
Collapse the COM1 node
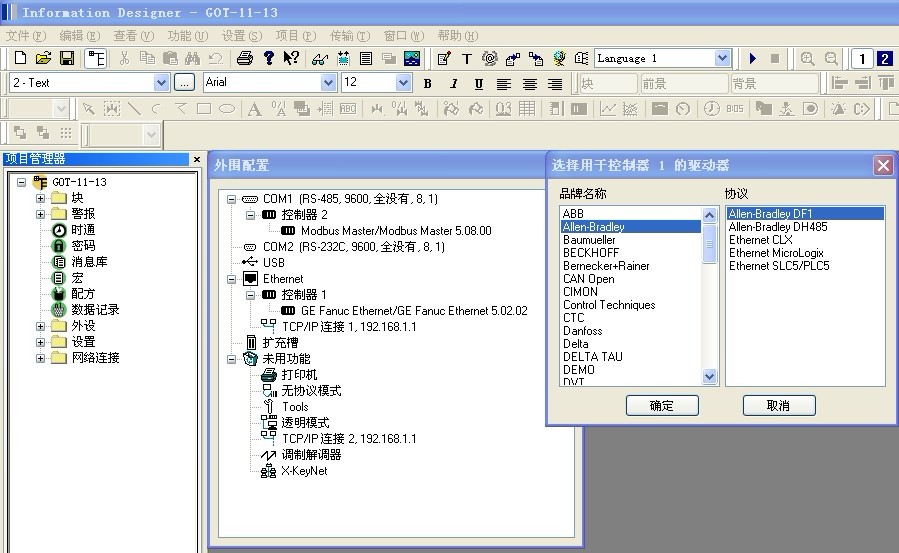coord(231,199)
